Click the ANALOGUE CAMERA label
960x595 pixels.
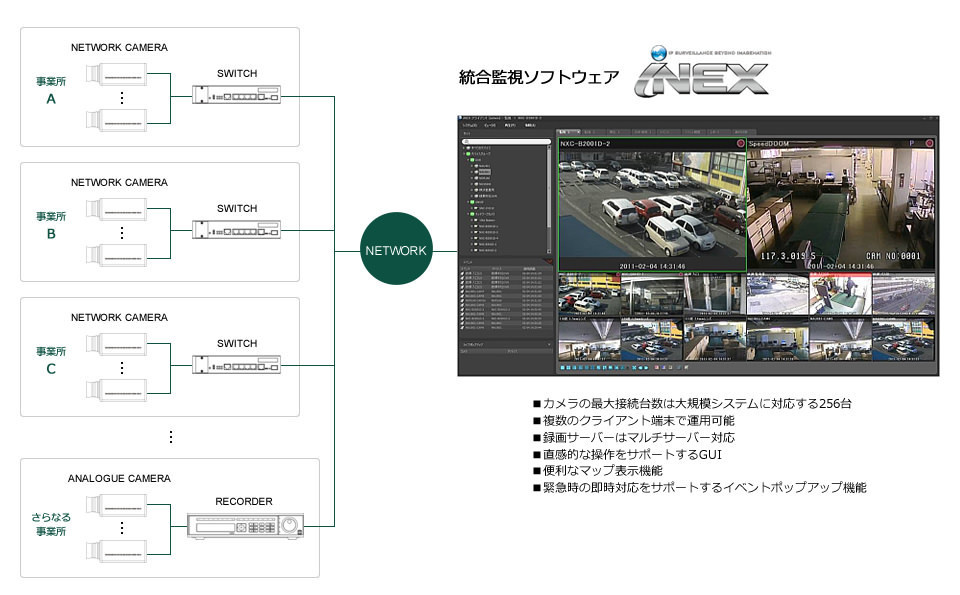pyautogui.click(x=119, y=478)
